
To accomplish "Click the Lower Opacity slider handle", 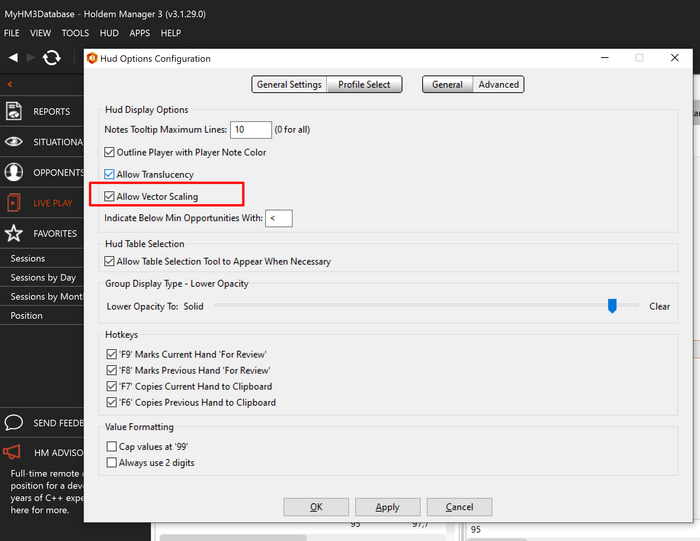I will (x=612, y=306).
